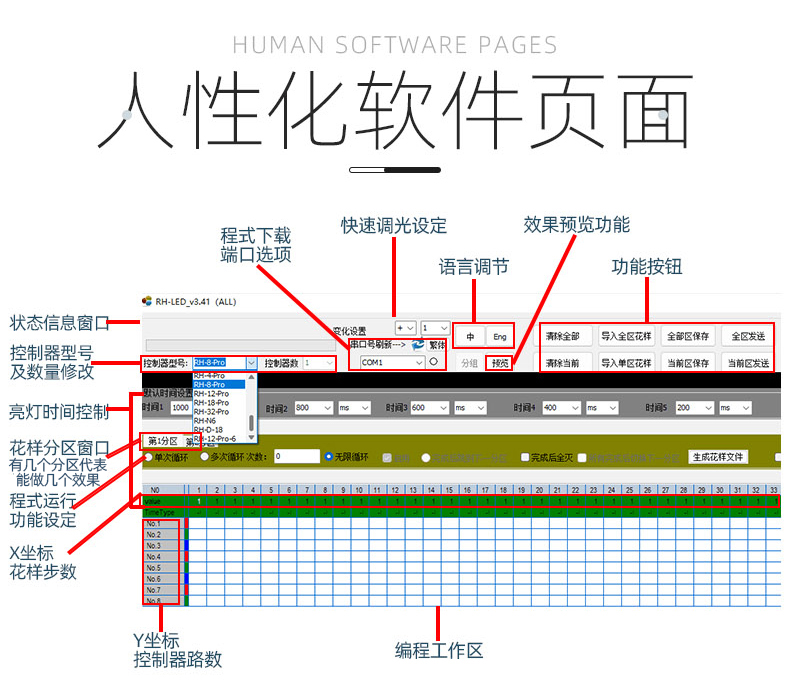Select the 多次循环 radio button
Viewport: 790px width, 696px height.
(x=205, y=457)
